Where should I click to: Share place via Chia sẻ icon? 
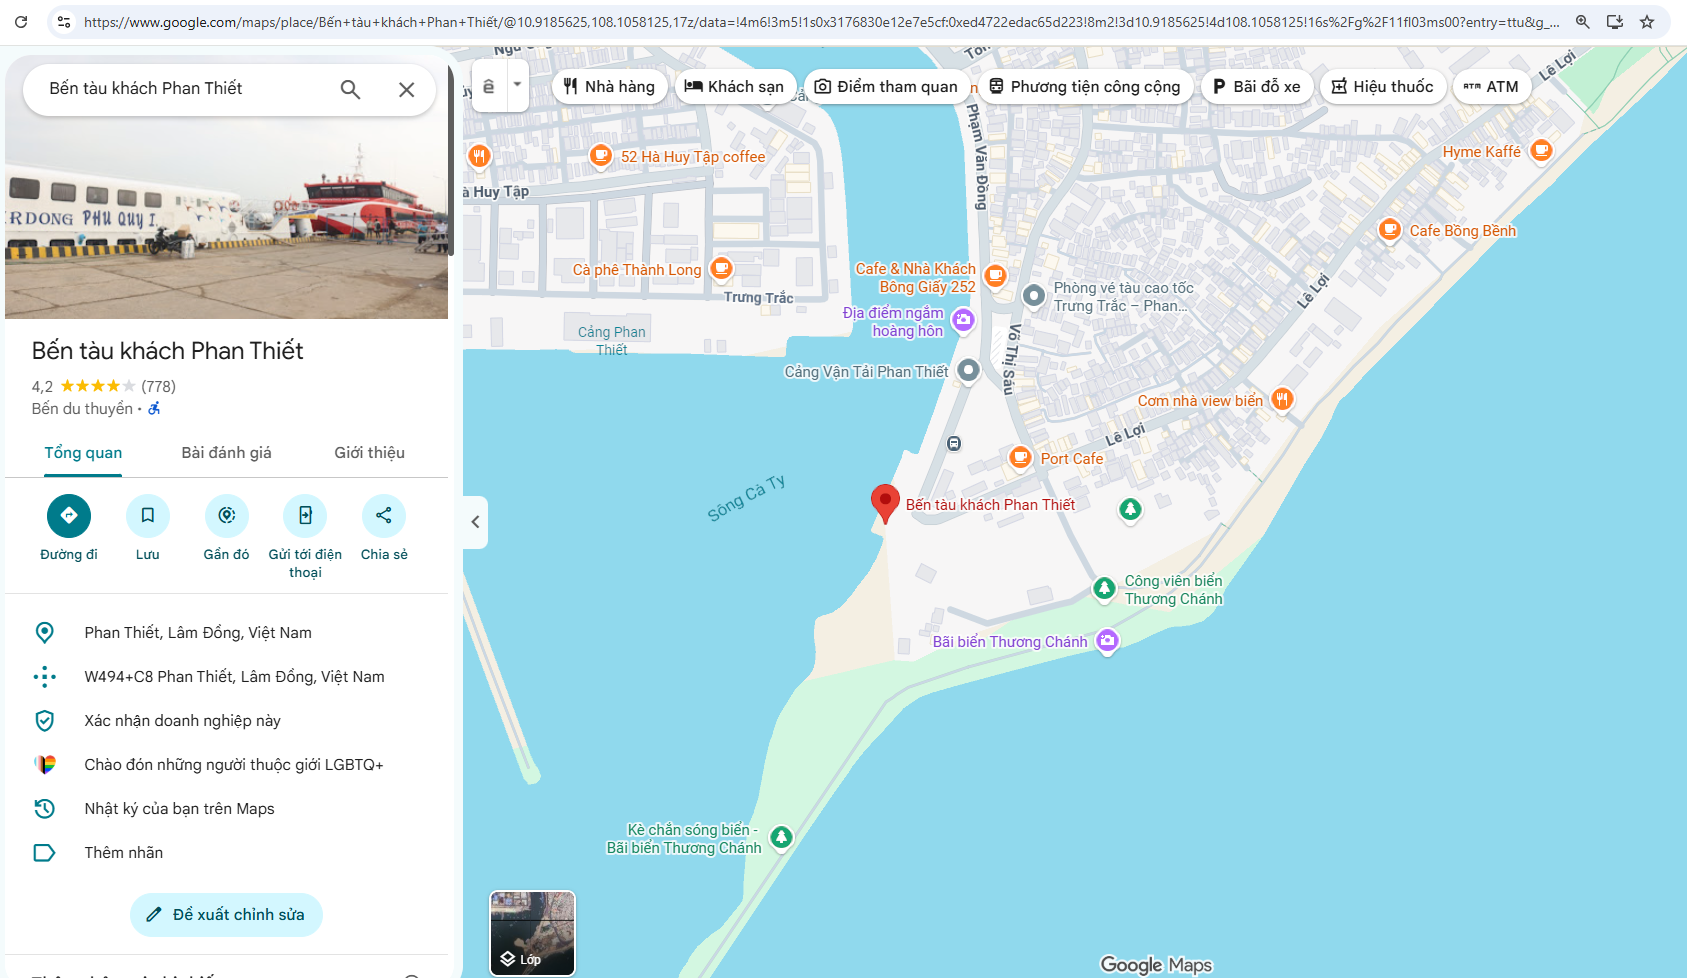[x=384, y=516]
